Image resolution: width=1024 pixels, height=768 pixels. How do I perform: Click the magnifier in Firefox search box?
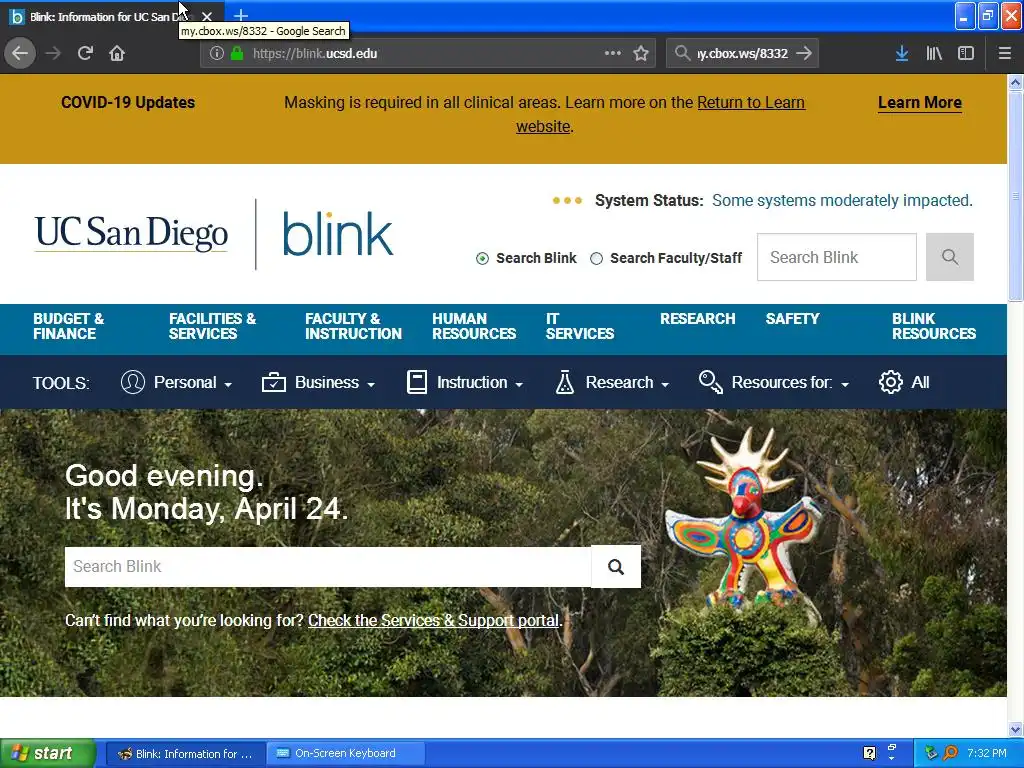682,54
